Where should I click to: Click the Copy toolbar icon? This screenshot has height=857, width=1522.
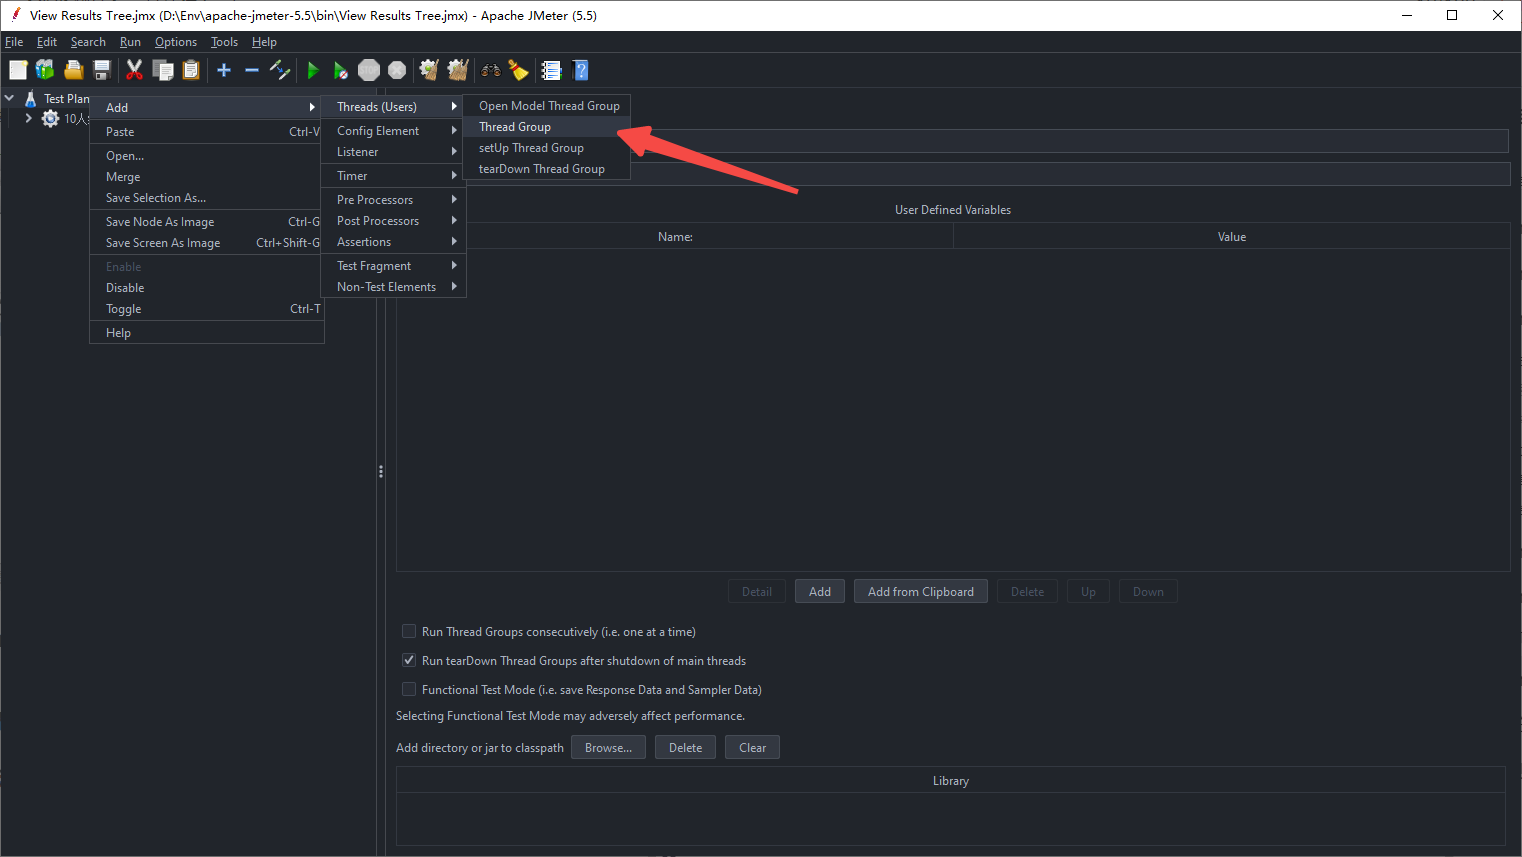pos(163,70)
